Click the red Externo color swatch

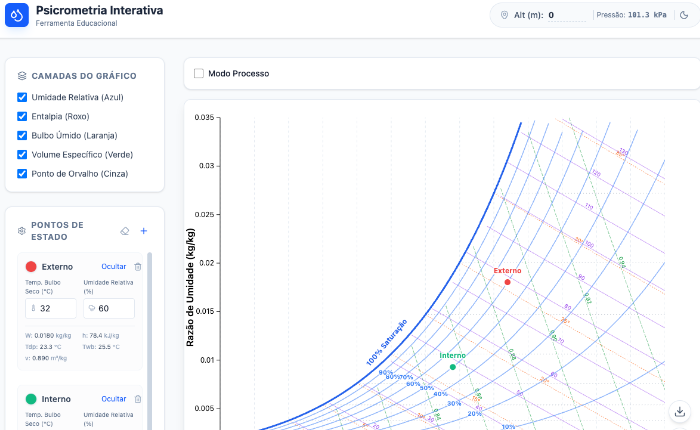point(31,267)
